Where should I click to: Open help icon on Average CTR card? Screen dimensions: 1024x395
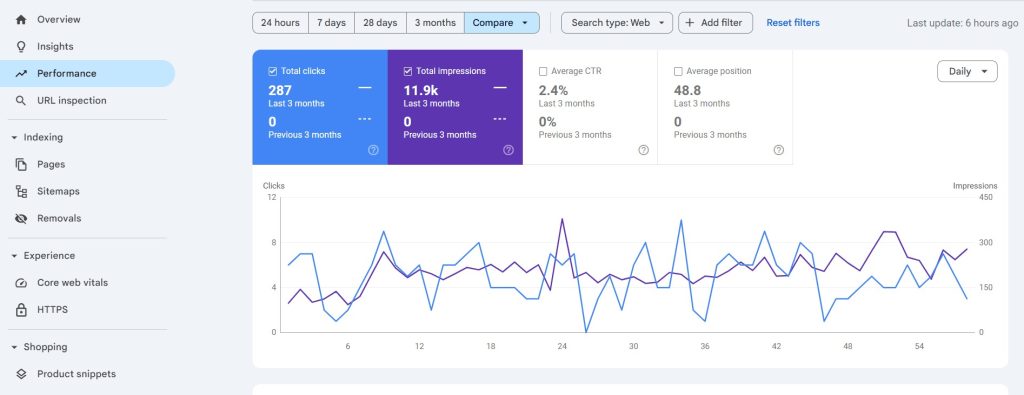pos(643,150)
